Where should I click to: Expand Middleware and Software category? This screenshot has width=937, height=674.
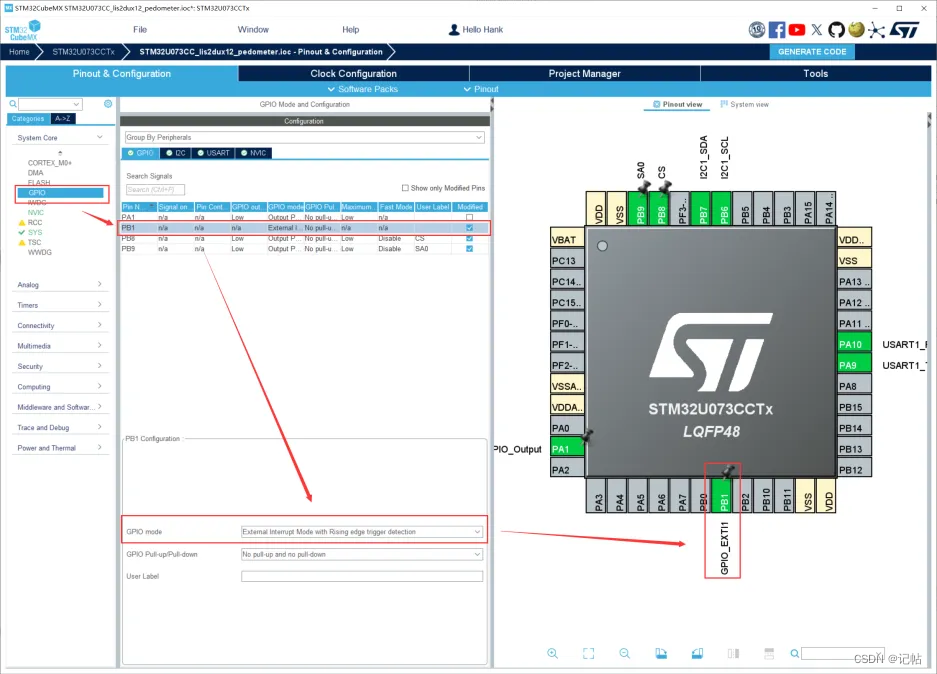99,406
